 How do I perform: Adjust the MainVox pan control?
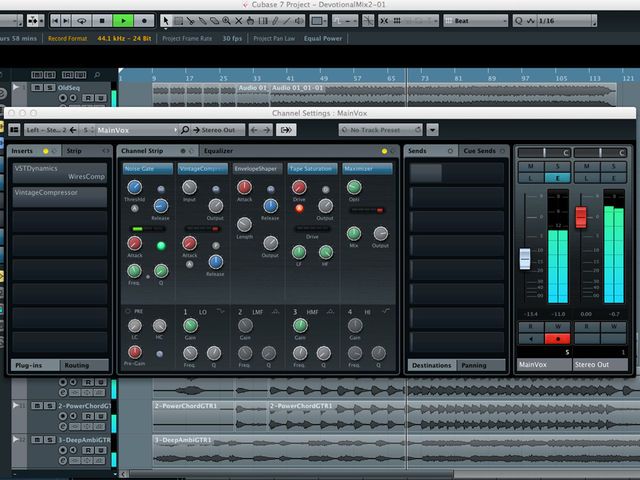click(544, 153)
